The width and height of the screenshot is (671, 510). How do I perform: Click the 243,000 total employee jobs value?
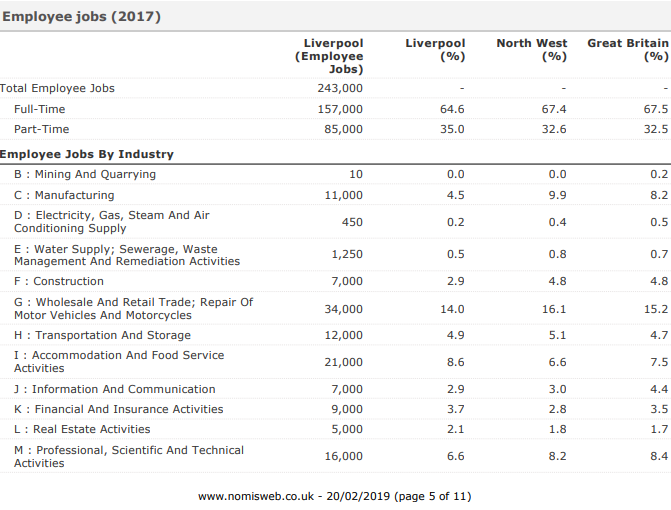(x=339, y=88)
